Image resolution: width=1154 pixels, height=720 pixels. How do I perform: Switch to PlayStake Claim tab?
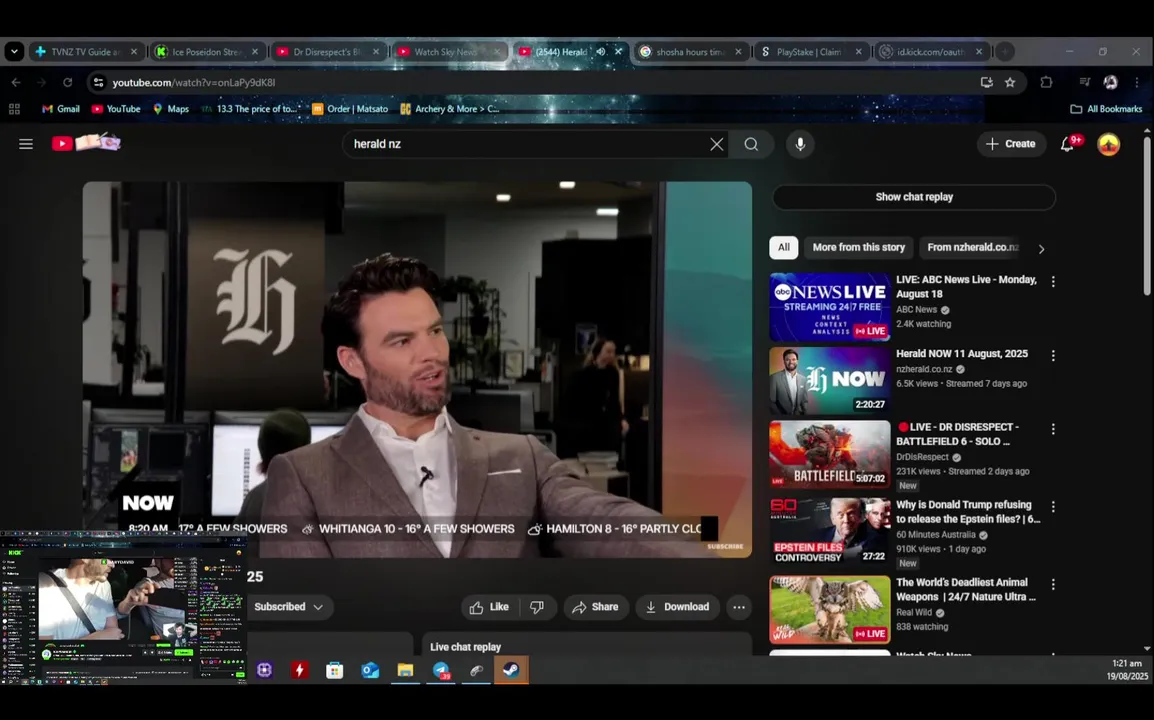point(811,52)
